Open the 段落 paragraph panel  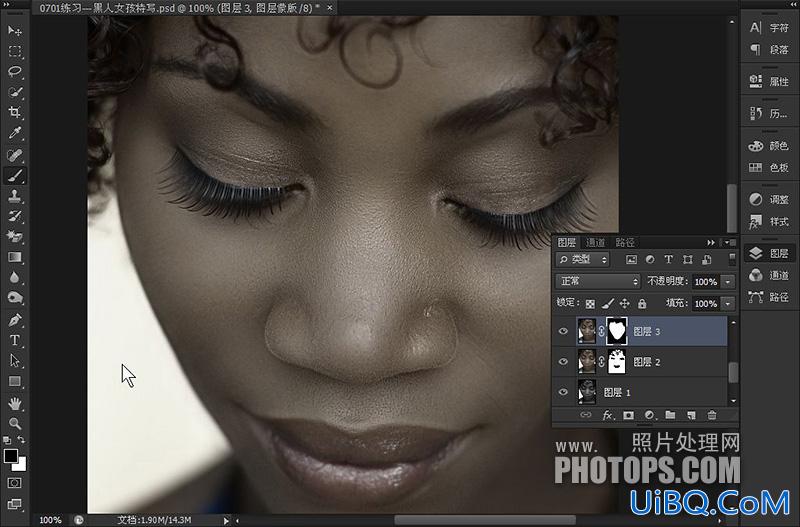(x=769, y=49)
